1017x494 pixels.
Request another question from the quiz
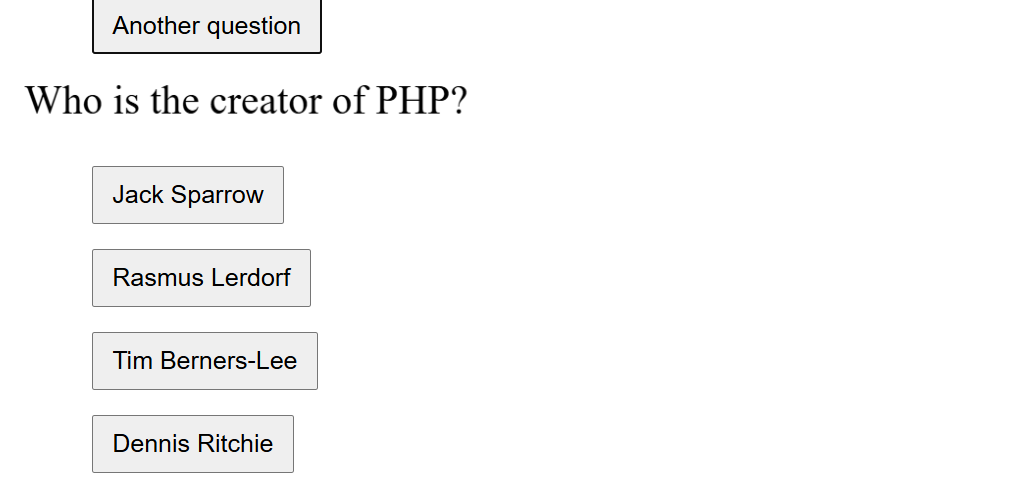click(207, 26)
